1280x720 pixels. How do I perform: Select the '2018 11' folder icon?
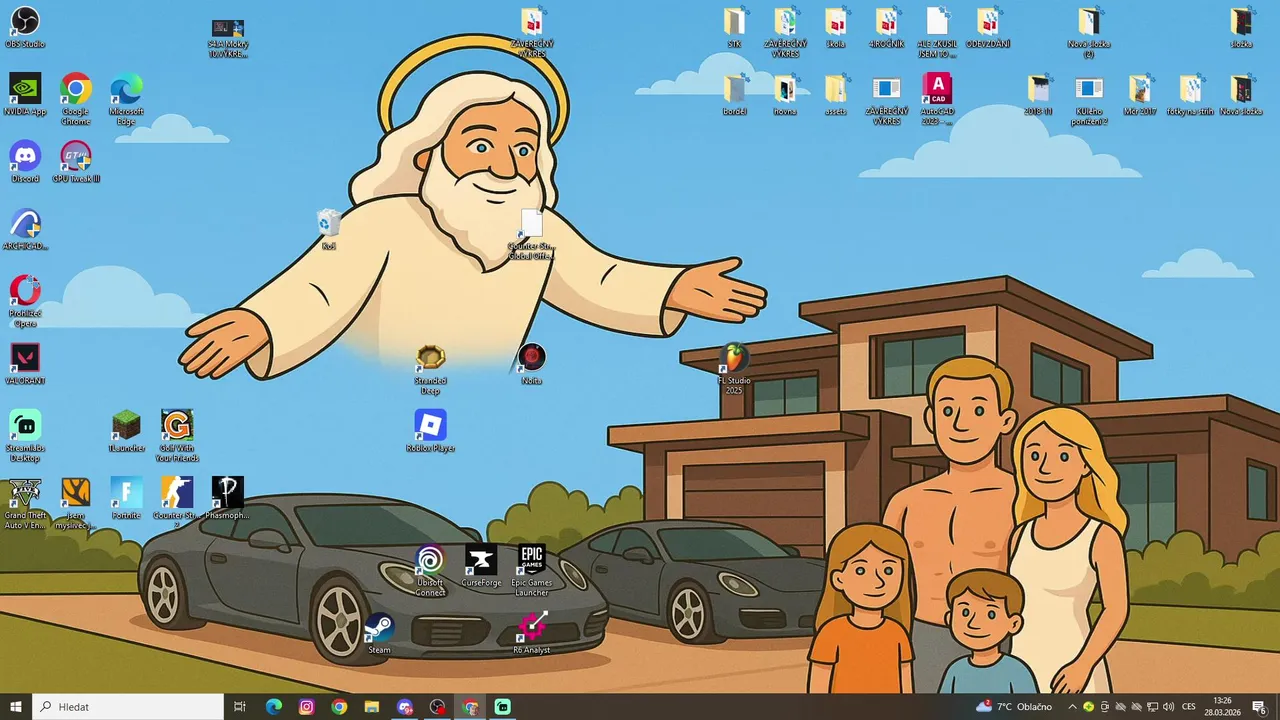1038,95
